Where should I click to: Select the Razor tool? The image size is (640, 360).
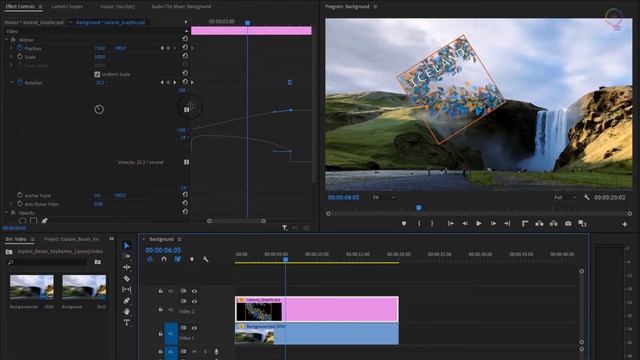click(127, 278)
